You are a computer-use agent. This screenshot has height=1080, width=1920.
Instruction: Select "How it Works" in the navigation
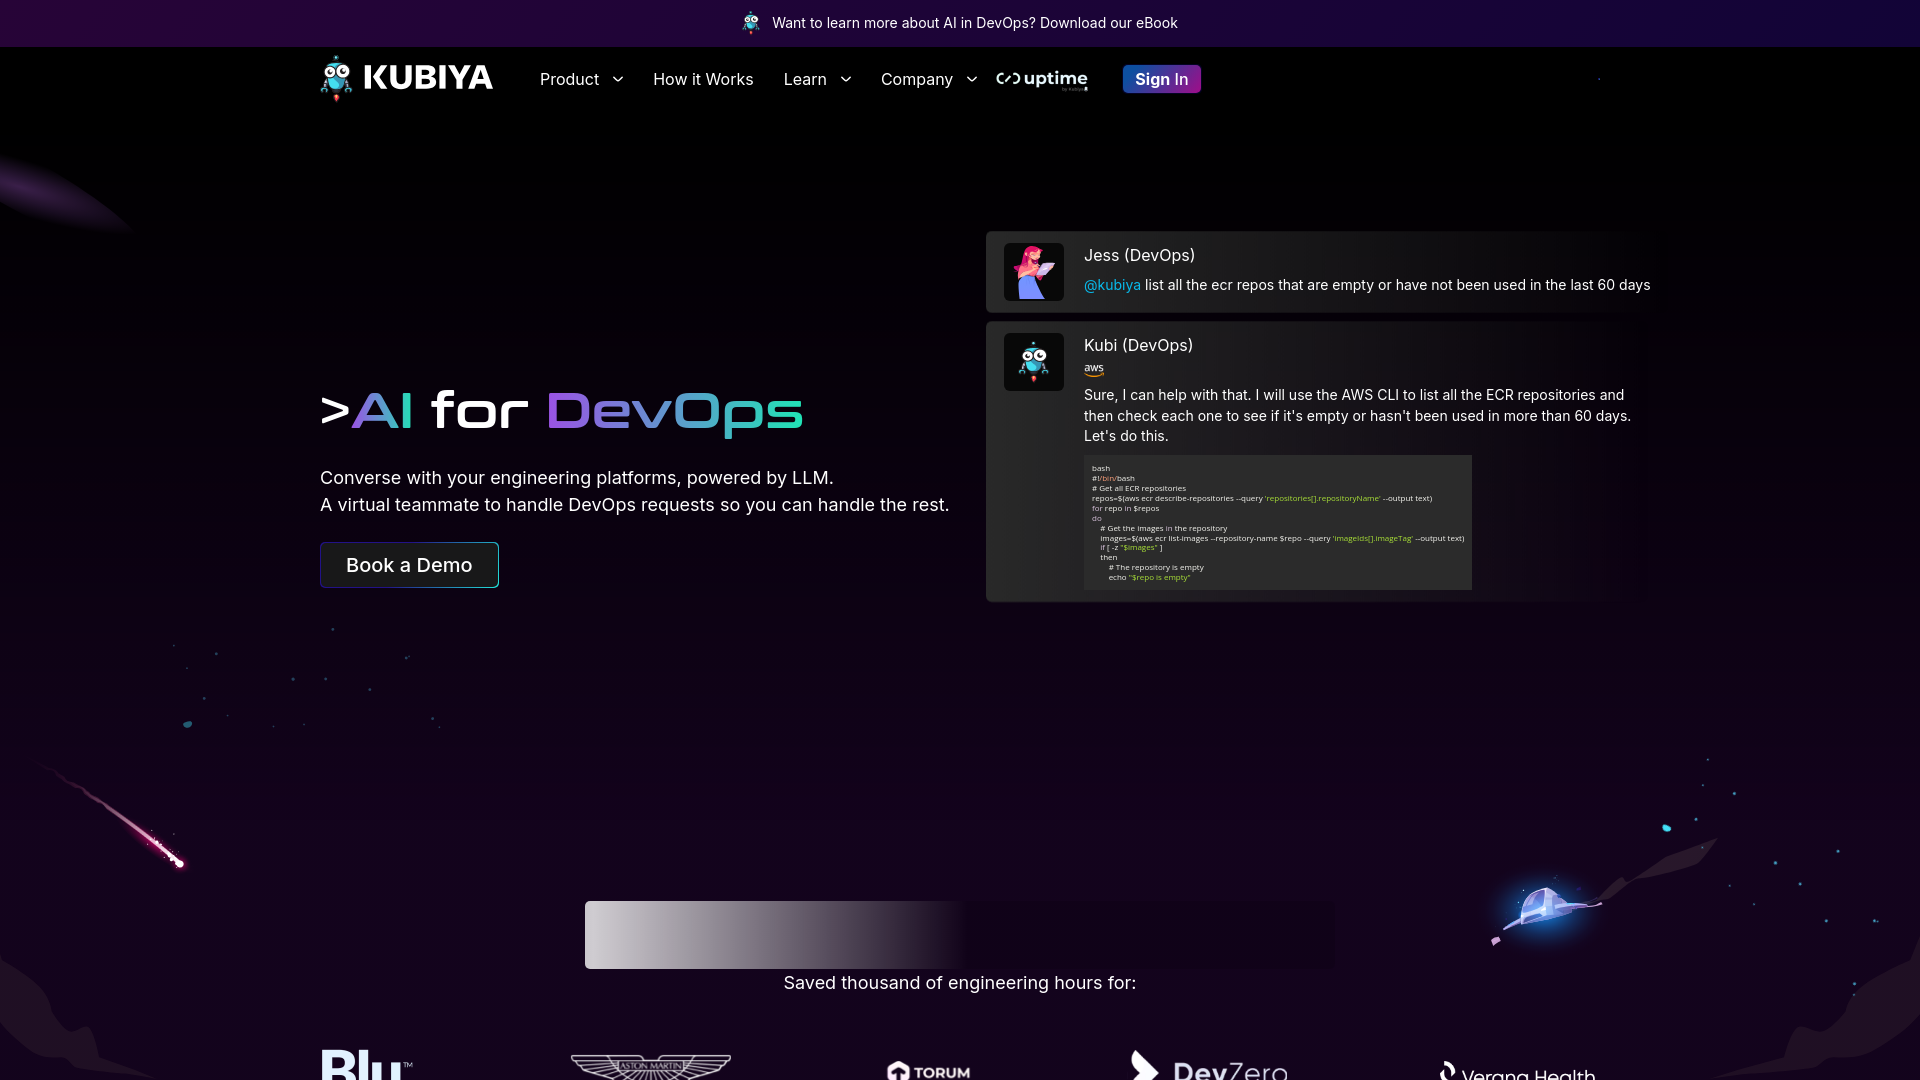[703, 79]
